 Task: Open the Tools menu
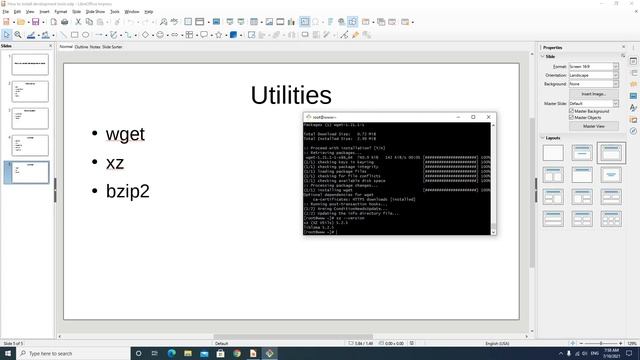coord(115,12)
